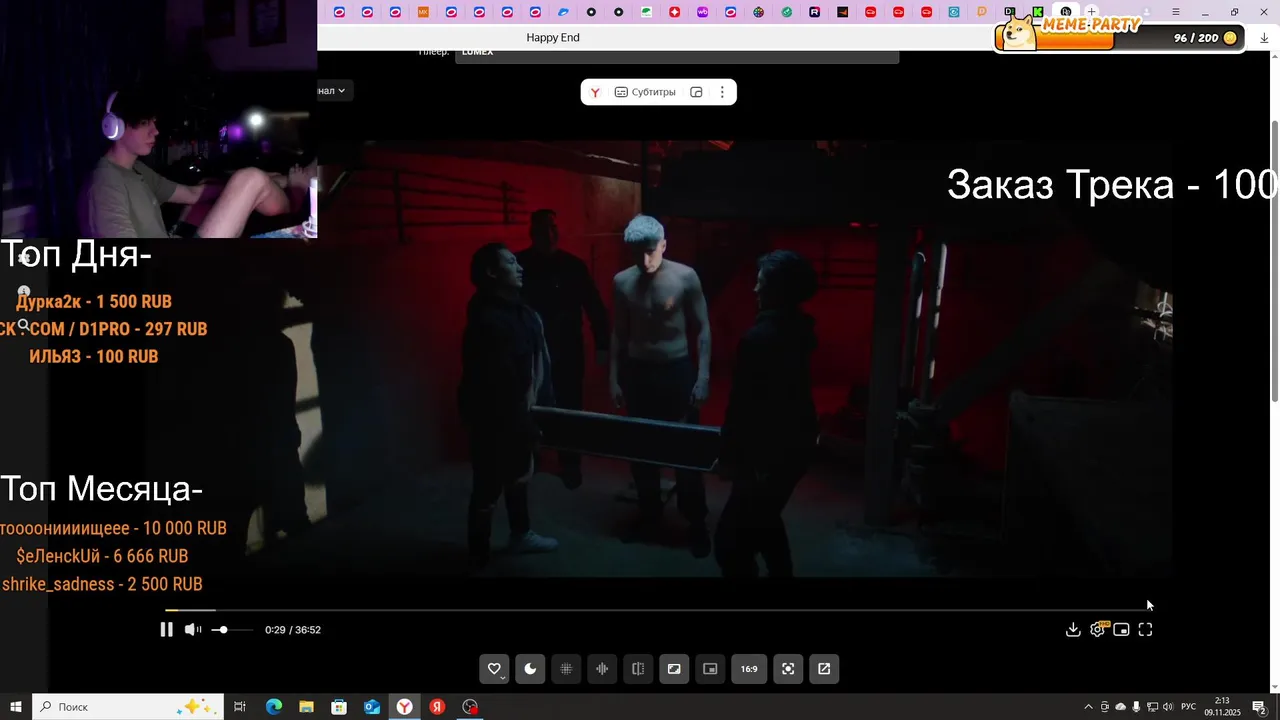This screenshot has height=720, width=1280.
Task: Click the theater resize mode button
Action: pos(674,669)
